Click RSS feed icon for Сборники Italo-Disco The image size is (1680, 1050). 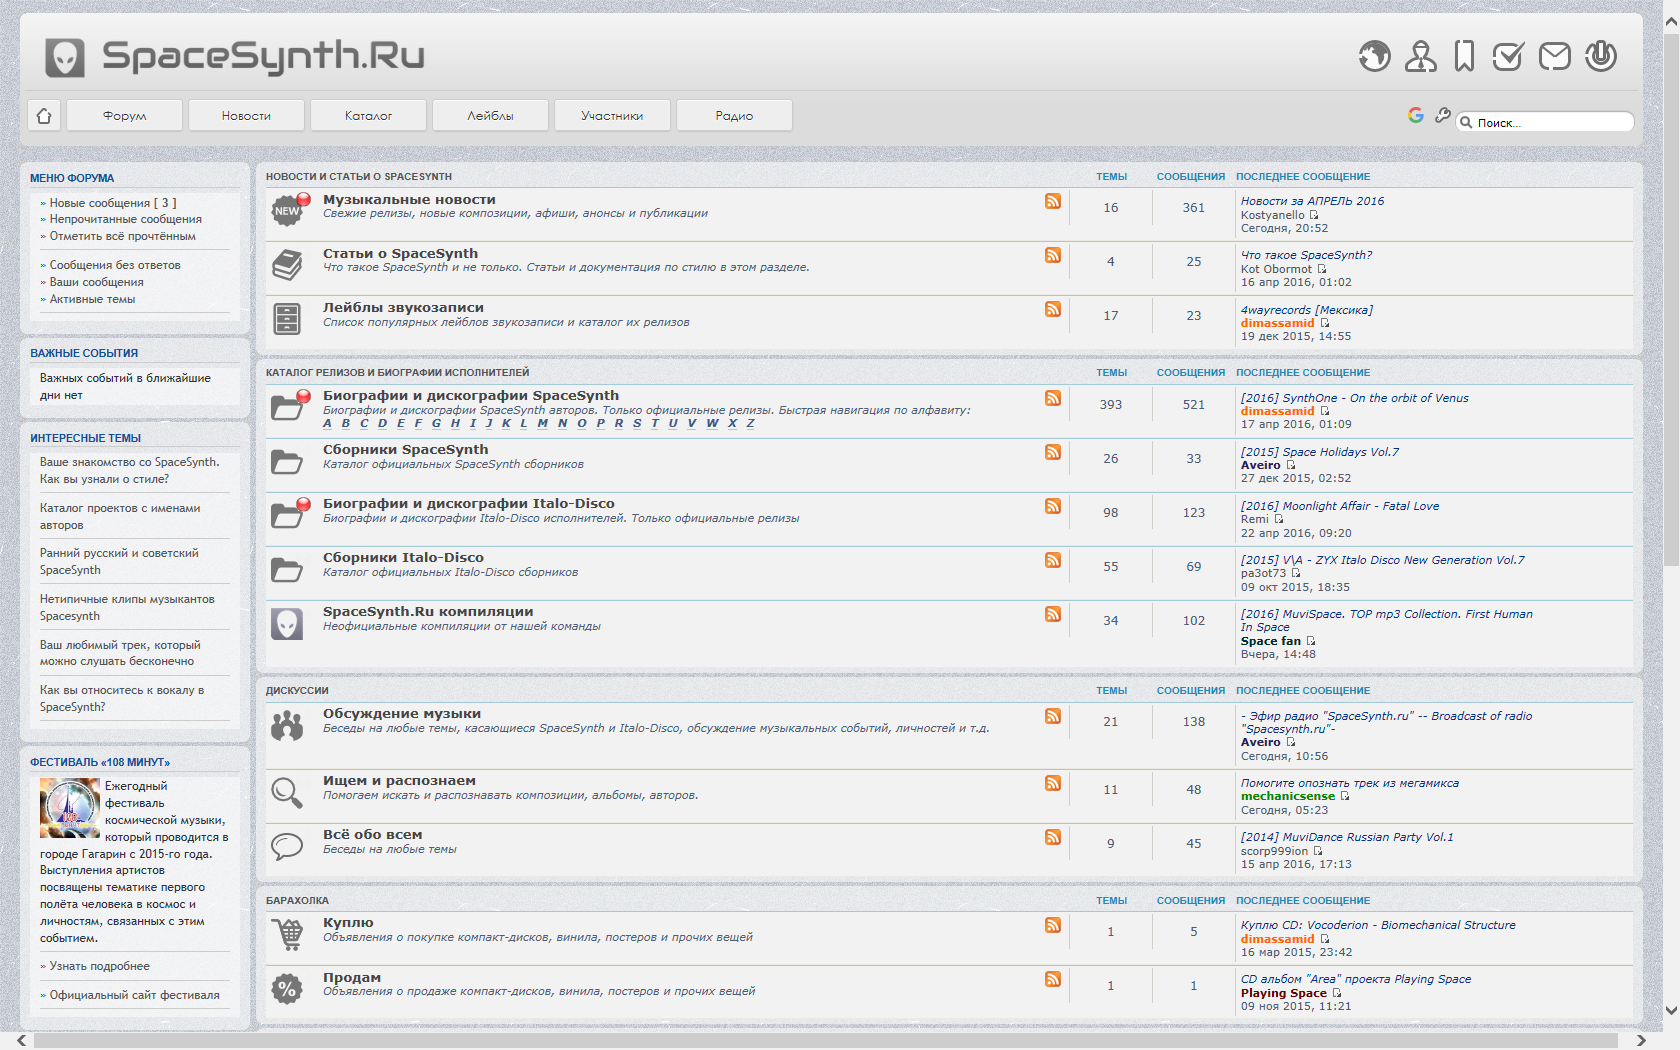1052,560
